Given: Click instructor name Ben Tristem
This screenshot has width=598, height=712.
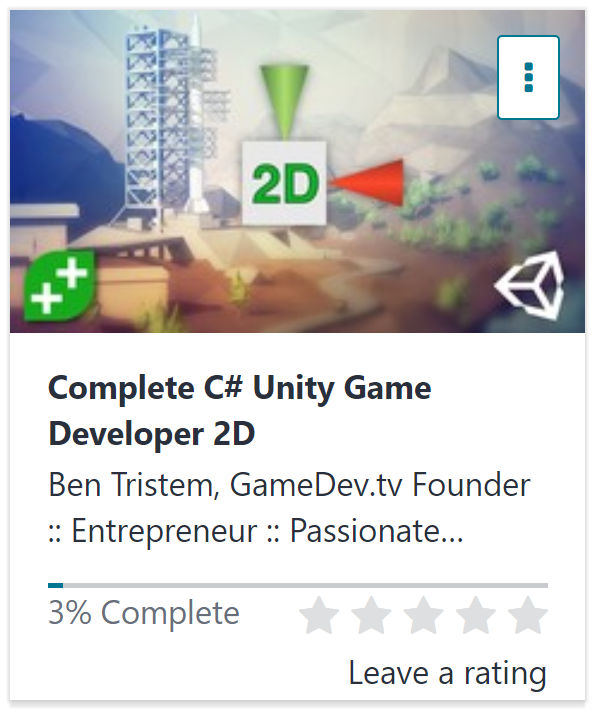Looking at the screenshot, I should click(x=131, y=485).
